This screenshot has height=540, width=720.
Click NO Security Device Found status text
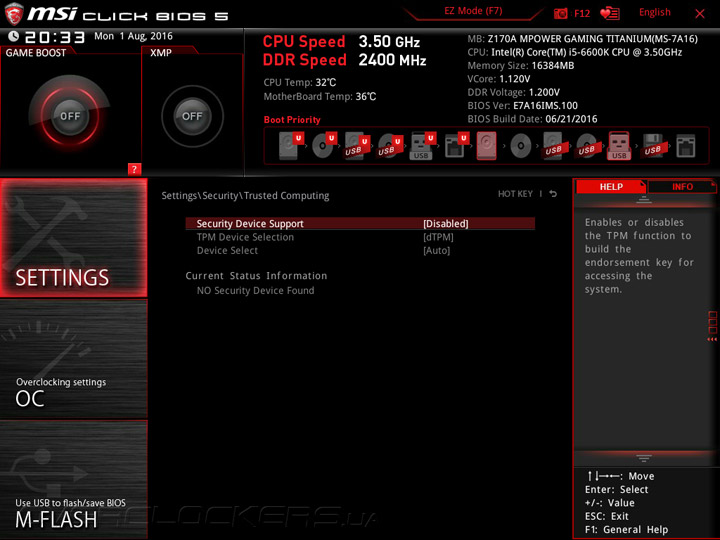pyautogui.click(x=255, y=291)
